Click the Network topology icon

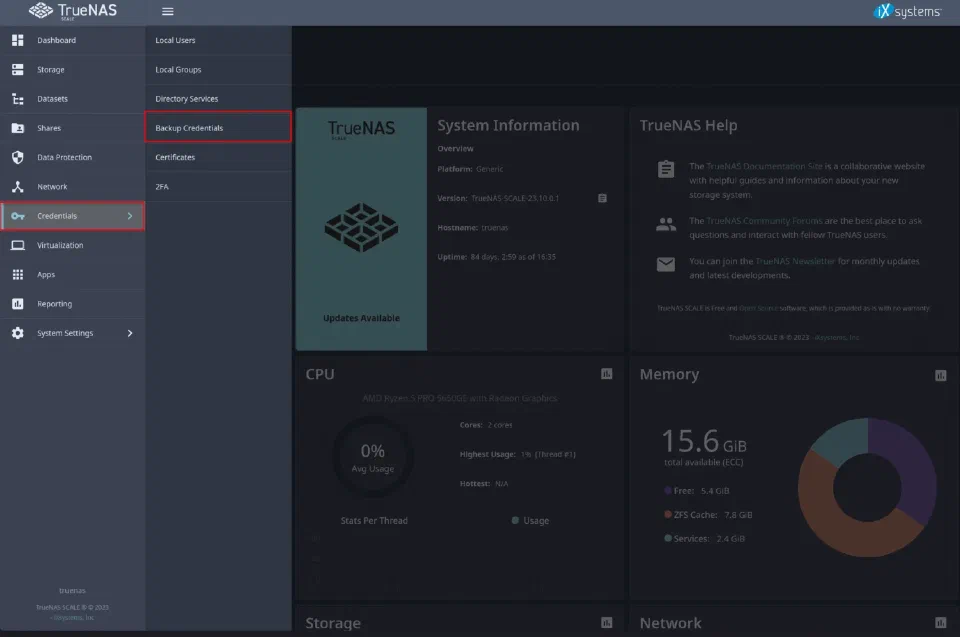[18, 187]
